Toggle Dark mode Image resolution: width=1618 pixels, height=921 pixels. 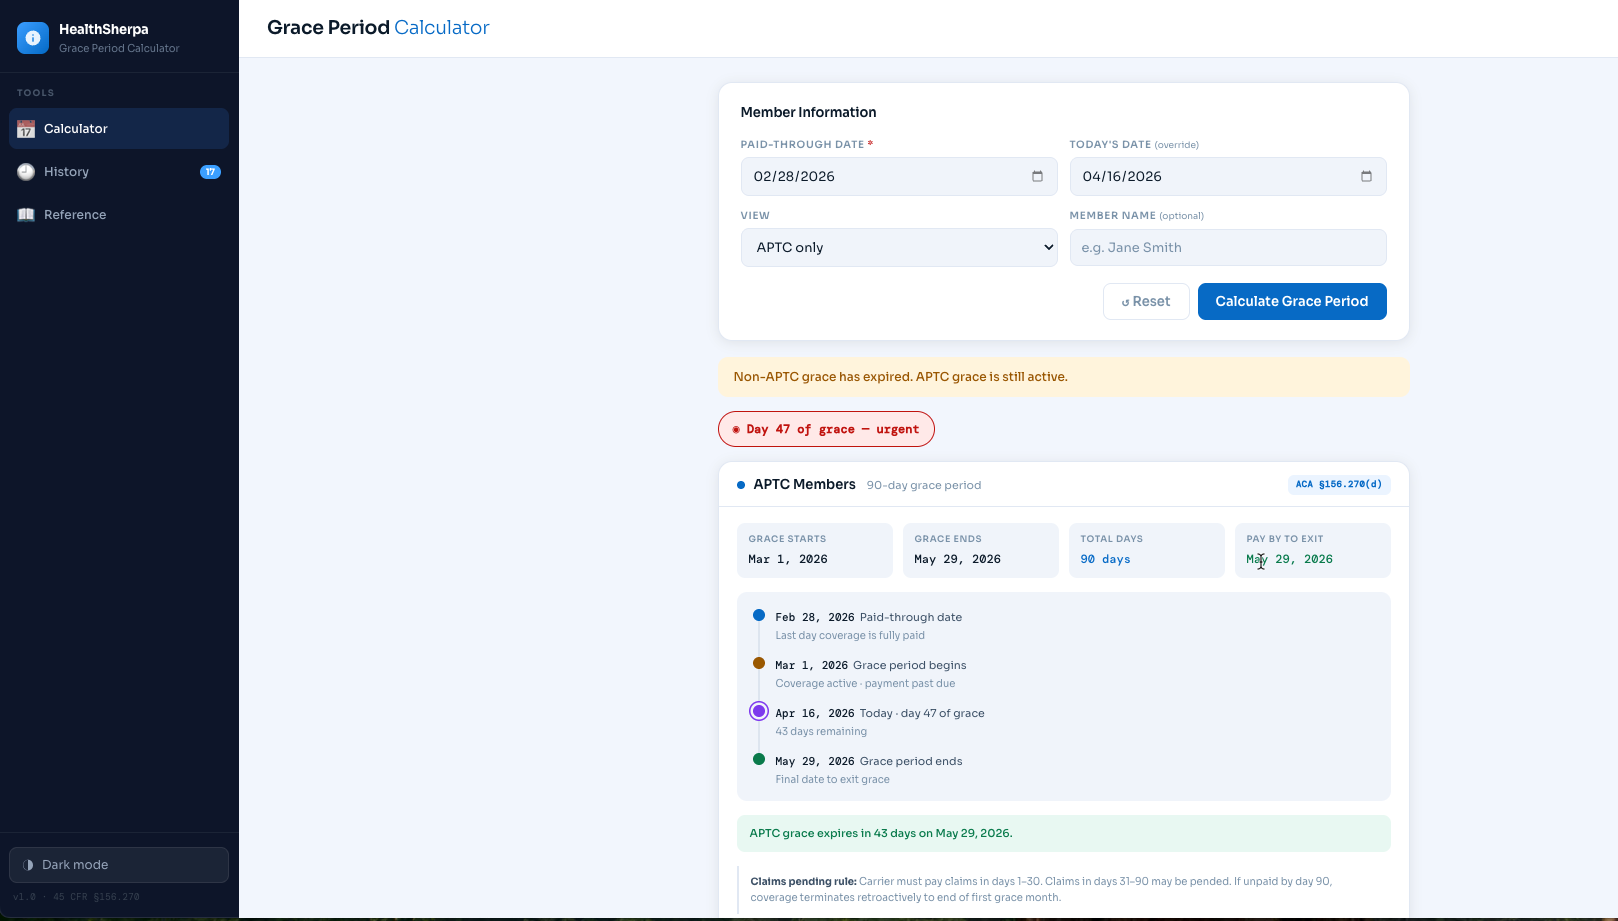[119, 865]
